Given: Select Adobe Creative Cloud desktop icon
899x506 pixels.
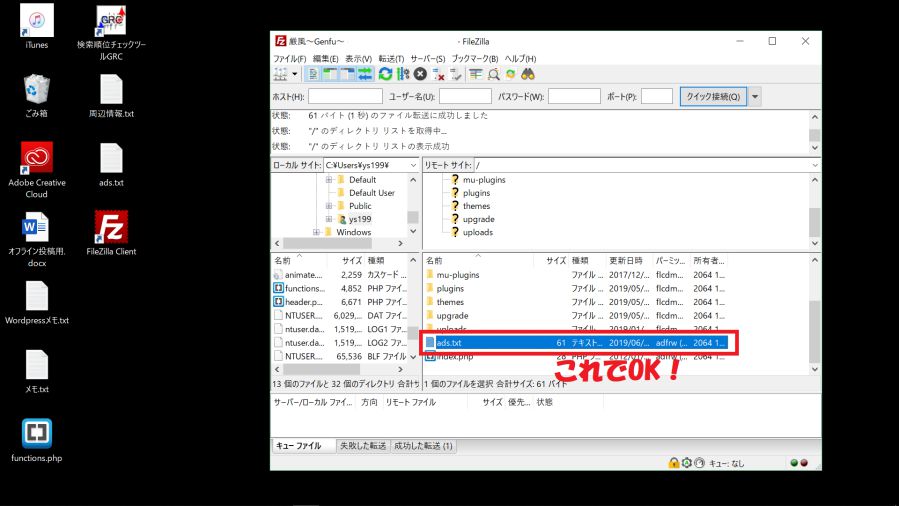Looking at the screenshot, I should (x=37, y=170).
